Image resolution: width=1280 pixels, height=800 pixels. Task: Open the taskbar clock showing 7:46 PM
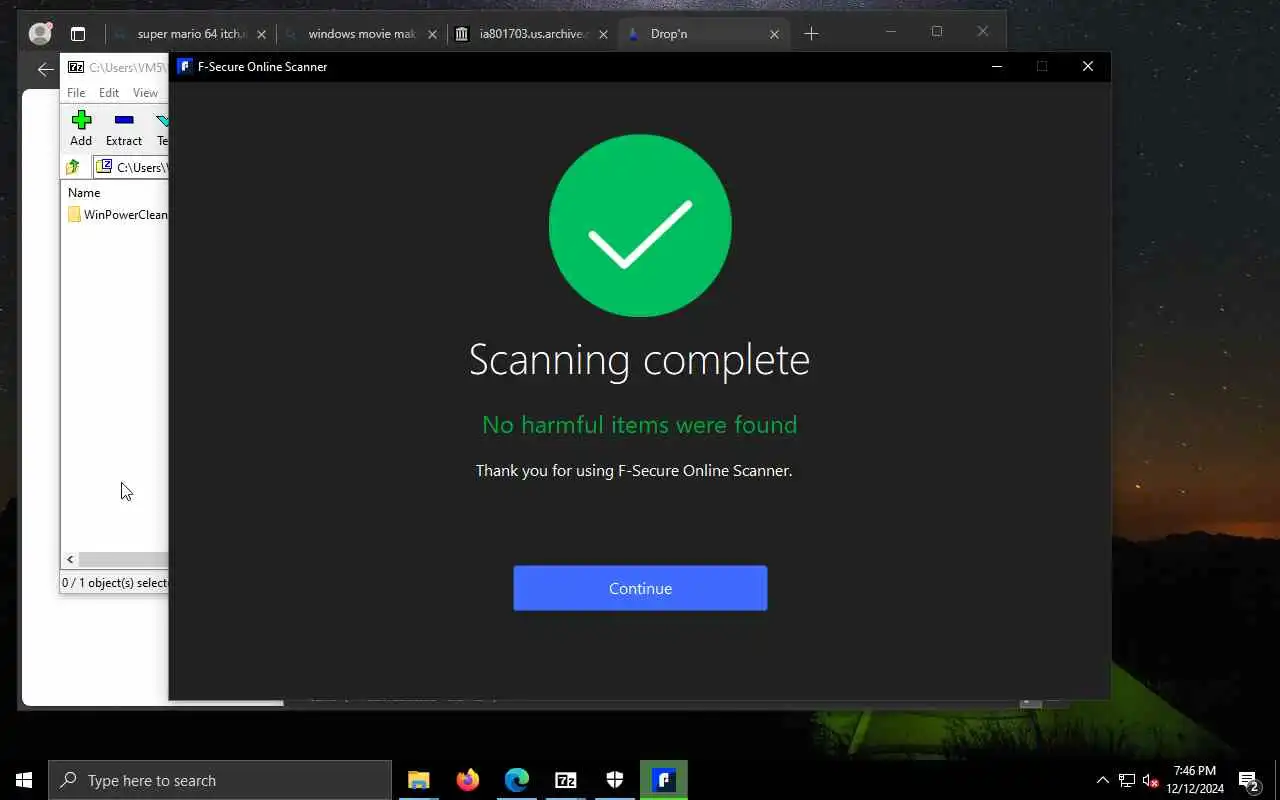[1195, 780]
